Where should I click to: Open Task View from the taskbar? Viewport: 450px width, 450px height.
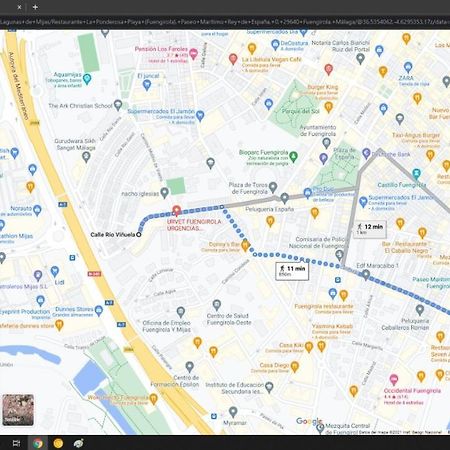[16, 443]
